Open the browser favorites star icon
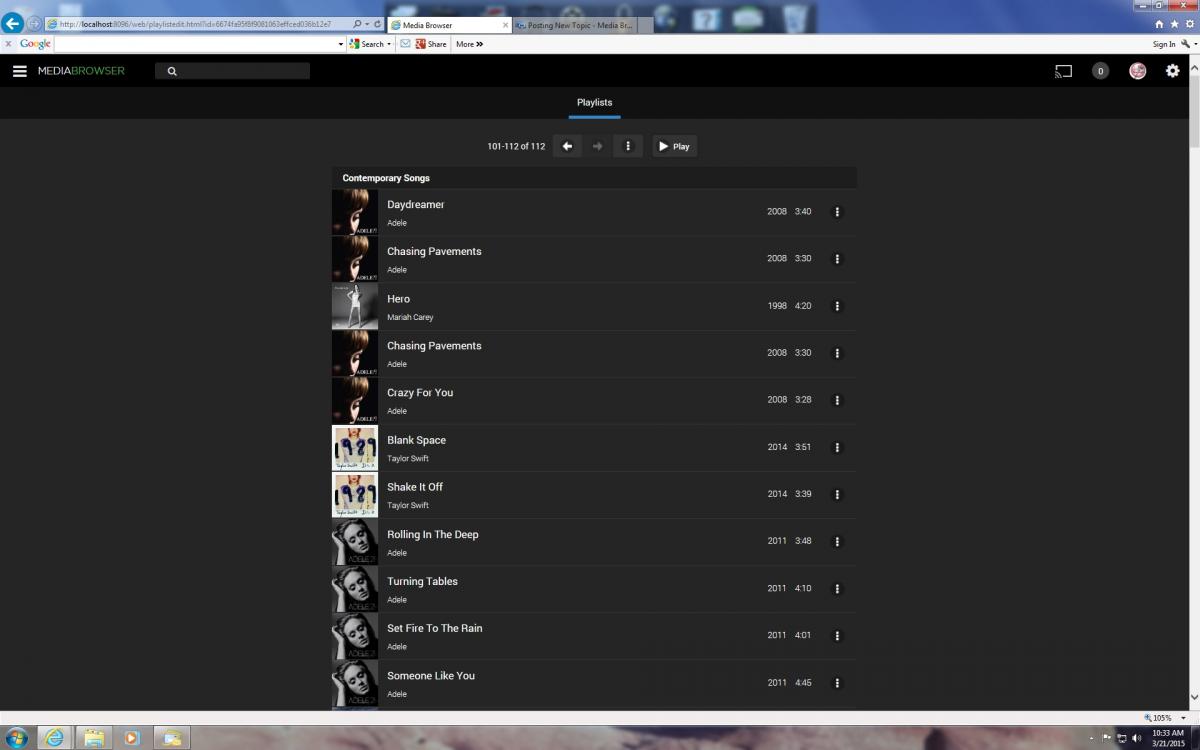The image size is (1200, 750). click(x=1173, y=24)
